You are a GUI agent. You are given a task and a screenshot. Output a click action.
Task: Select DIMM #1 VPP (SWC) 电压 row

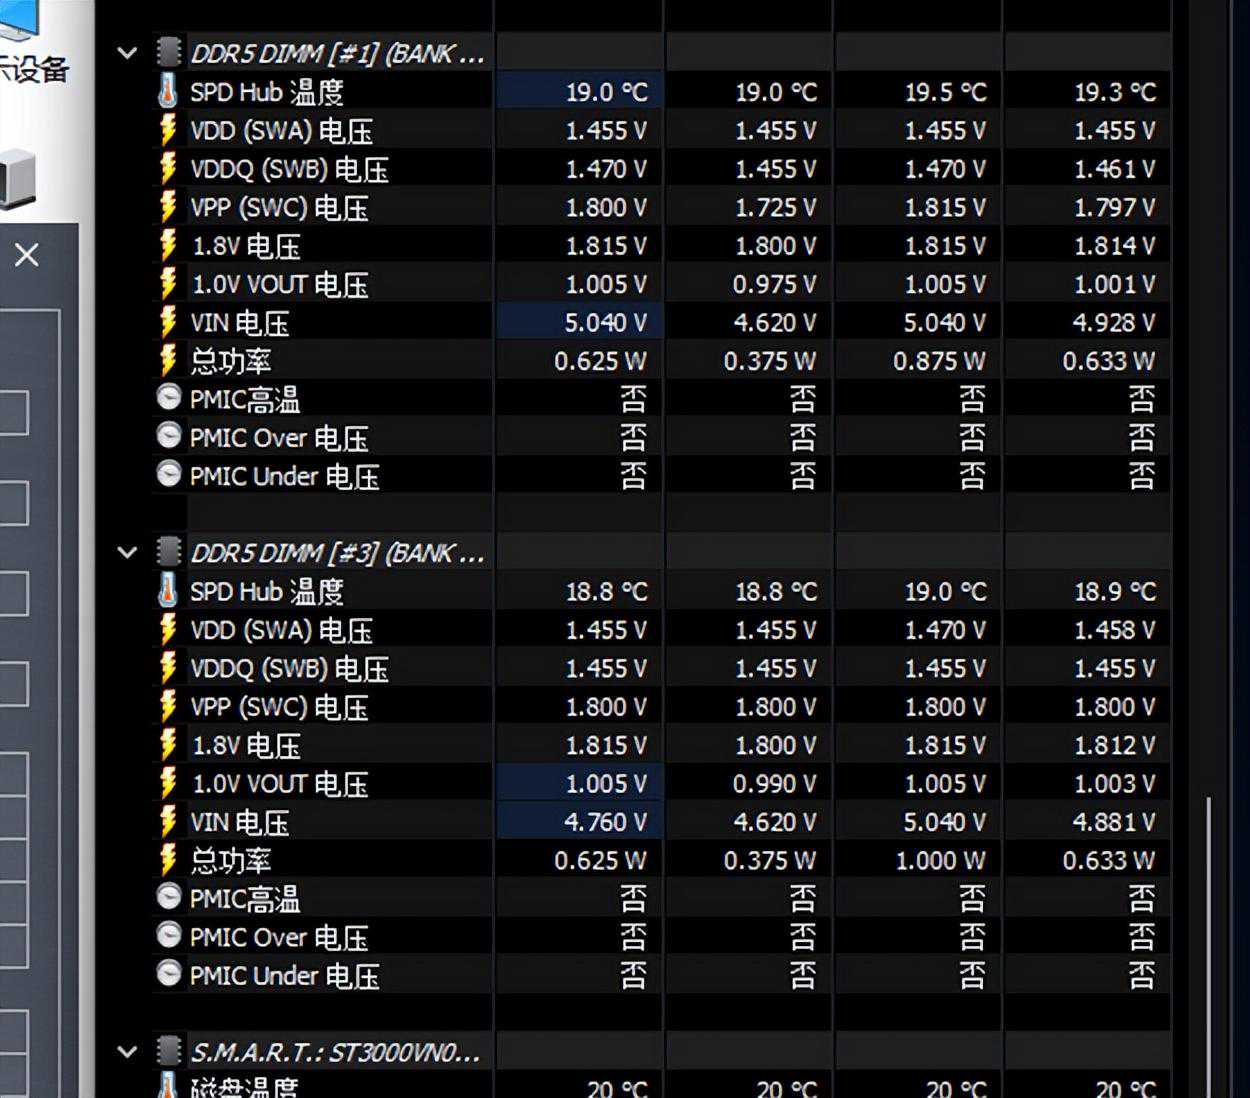[x=662, y=207]
